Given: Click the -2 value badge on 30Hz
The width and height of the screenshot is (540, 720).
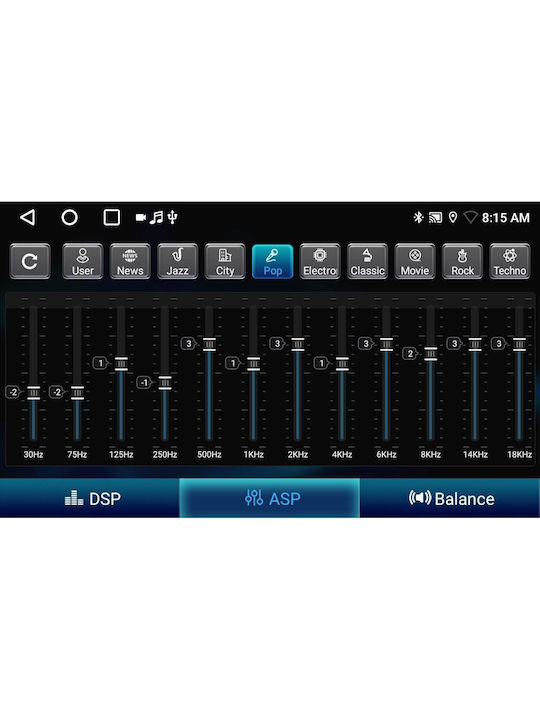Looking at the screenshot, I should 13,392.
